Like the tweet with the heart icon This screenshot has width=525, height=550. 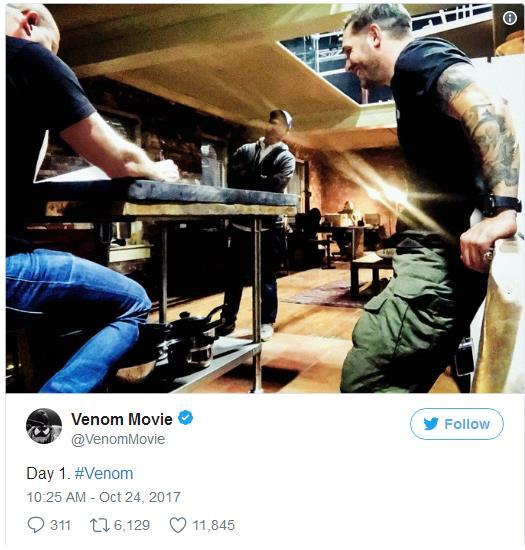click(x=178, y=525)
